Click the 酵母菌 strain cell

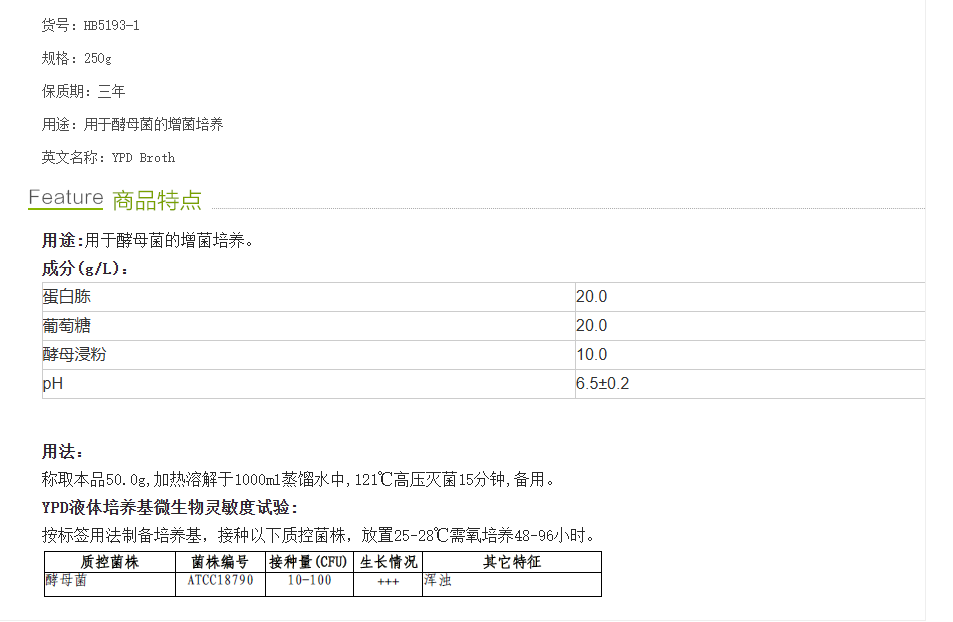(x=110, y=584)
